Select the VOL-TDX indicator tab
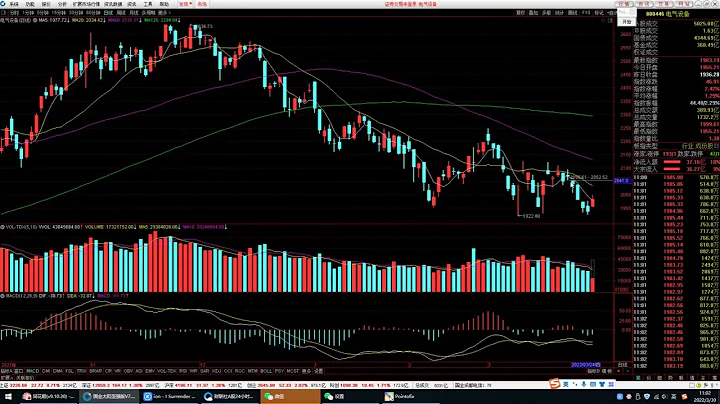Image resolution: width=720 pixels, height=404 pixels. point(167,370)
